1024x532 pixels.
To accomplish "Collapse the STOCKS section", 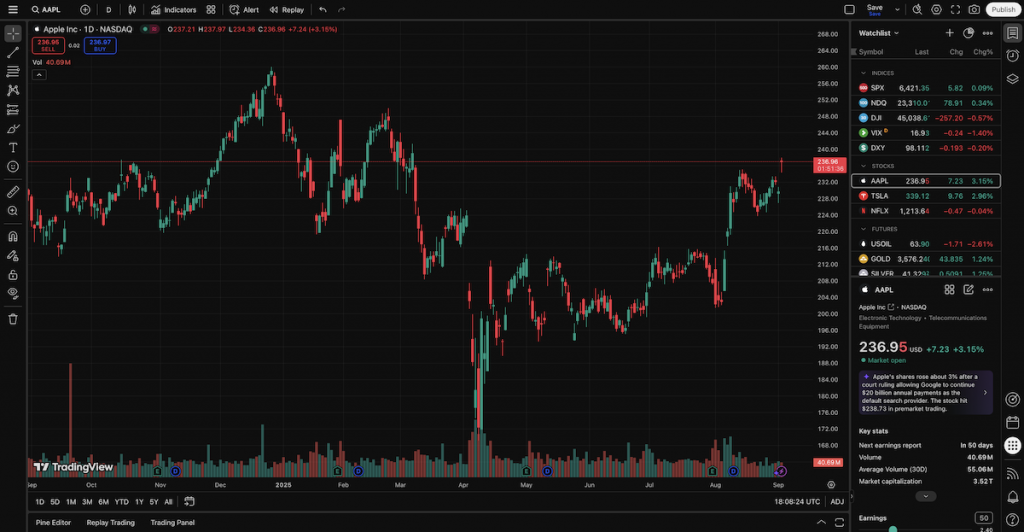I will (863, 166).
